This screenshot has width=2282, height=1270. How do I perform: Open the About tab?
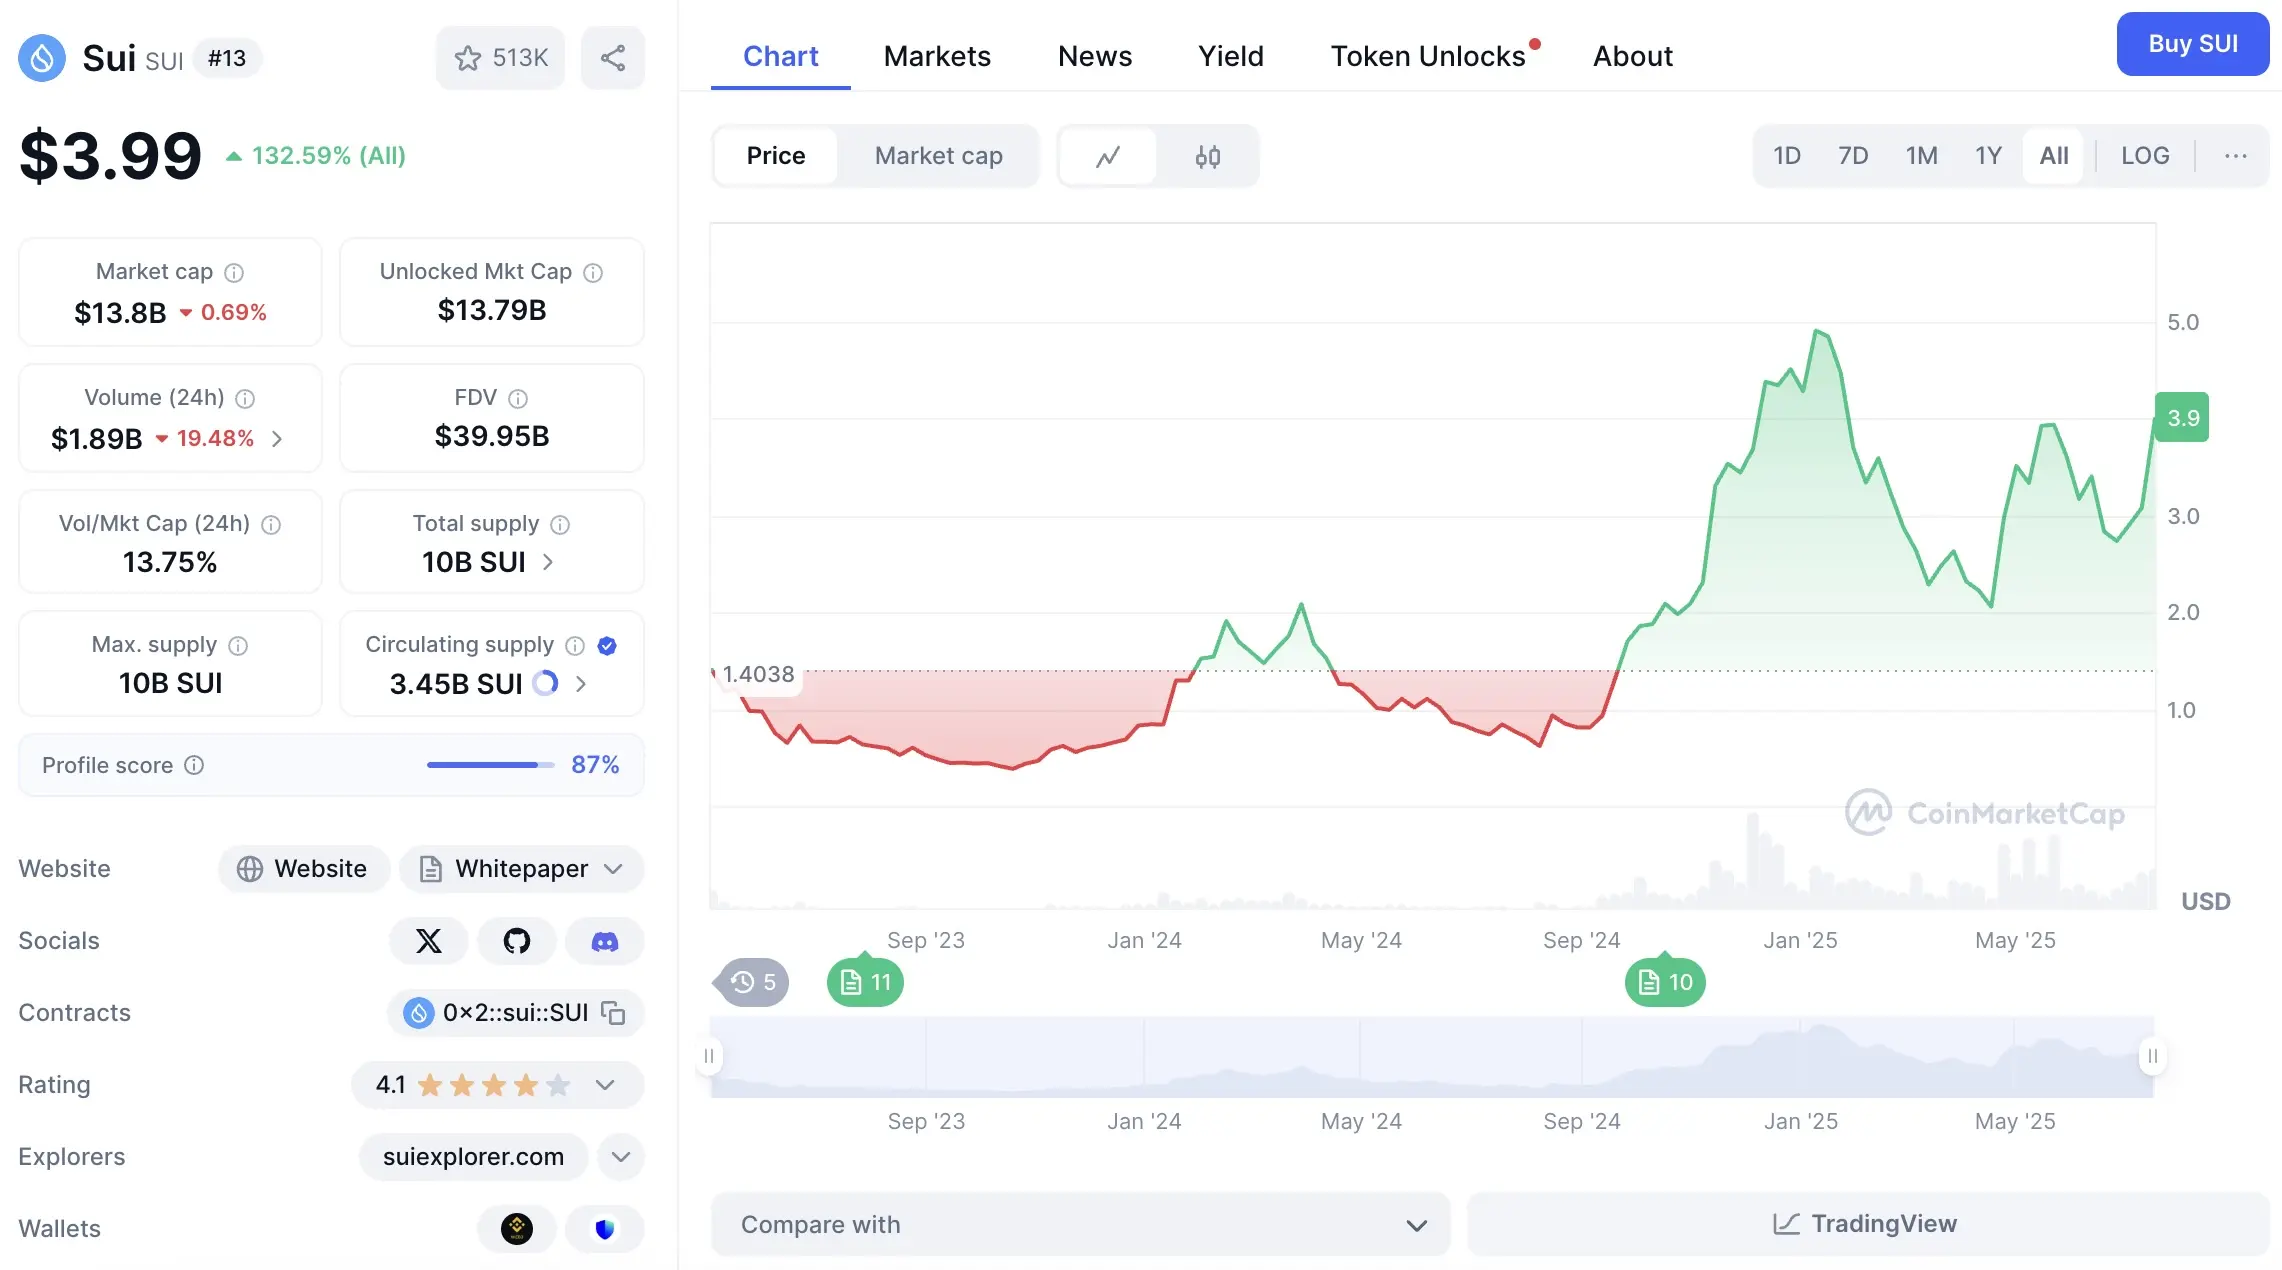[1633, 56]
